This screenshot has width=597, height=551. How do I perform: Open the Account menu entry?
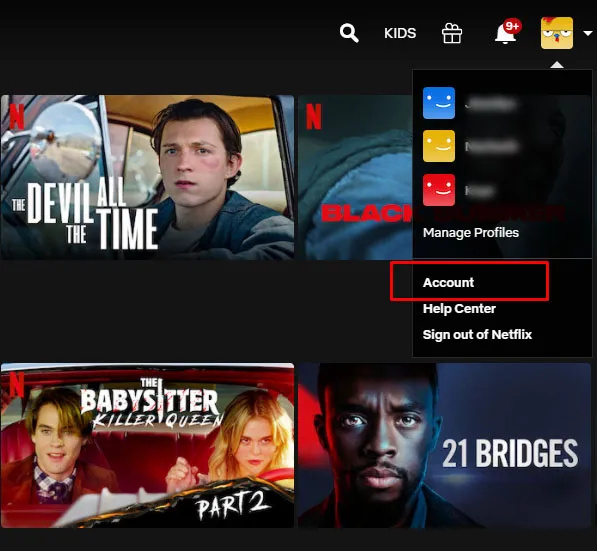(x=448, y=282)
